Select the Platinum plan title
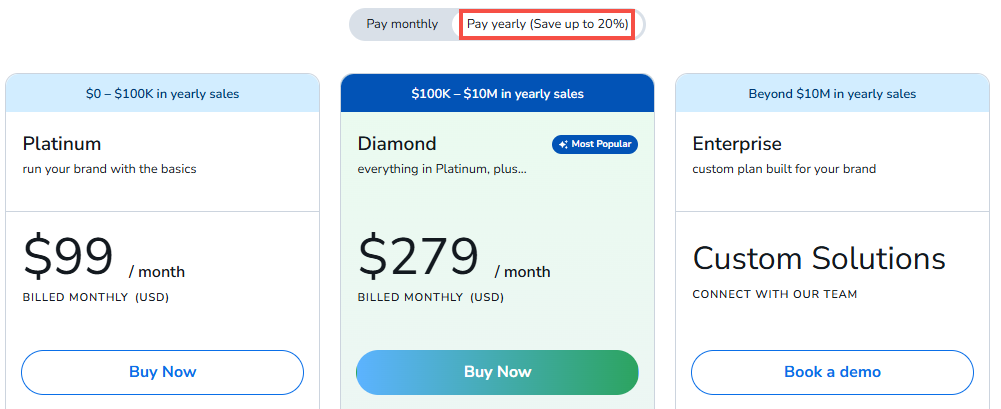Screen dimensions: 1001x409 [x=62, y=144]
